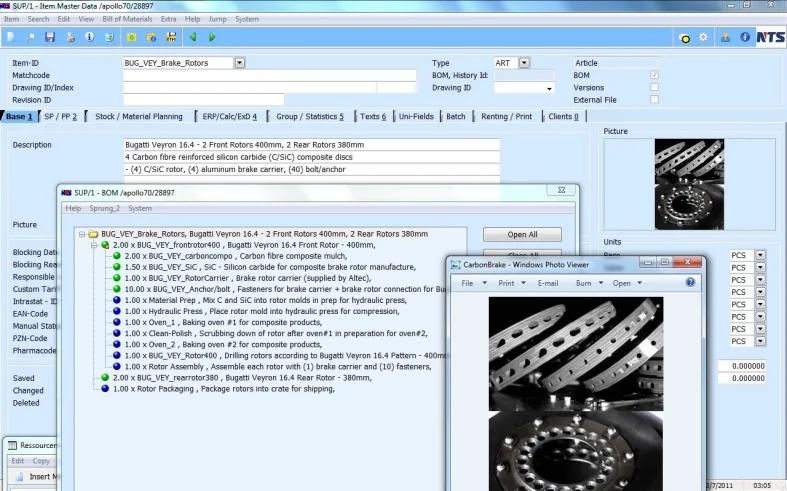
Task: Click the yellow-green square toolbar icon
Action: click(132, 37)
